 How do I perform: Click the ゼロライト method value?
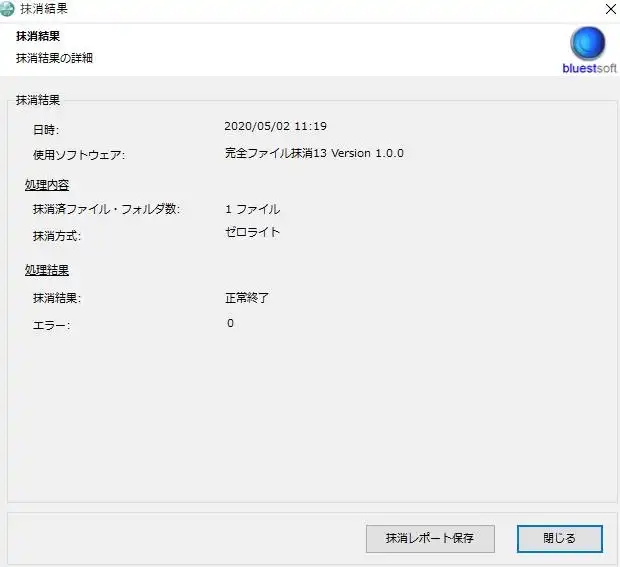point(252,232)
